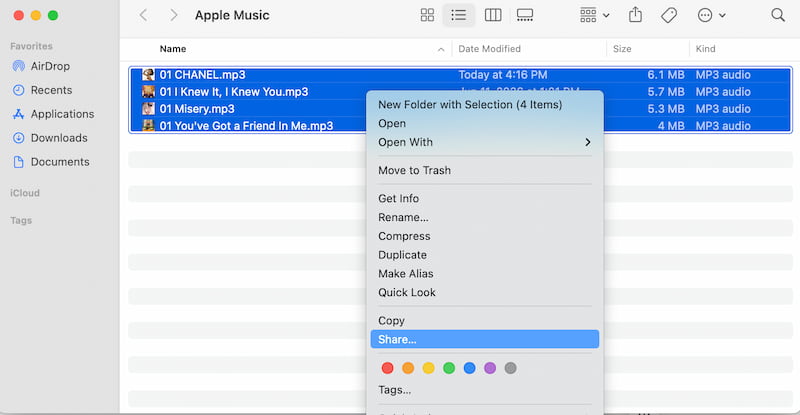The width and height of the screenshot is (800, 415).
Task: Click the Search magnifier icon
Action: 778,15
